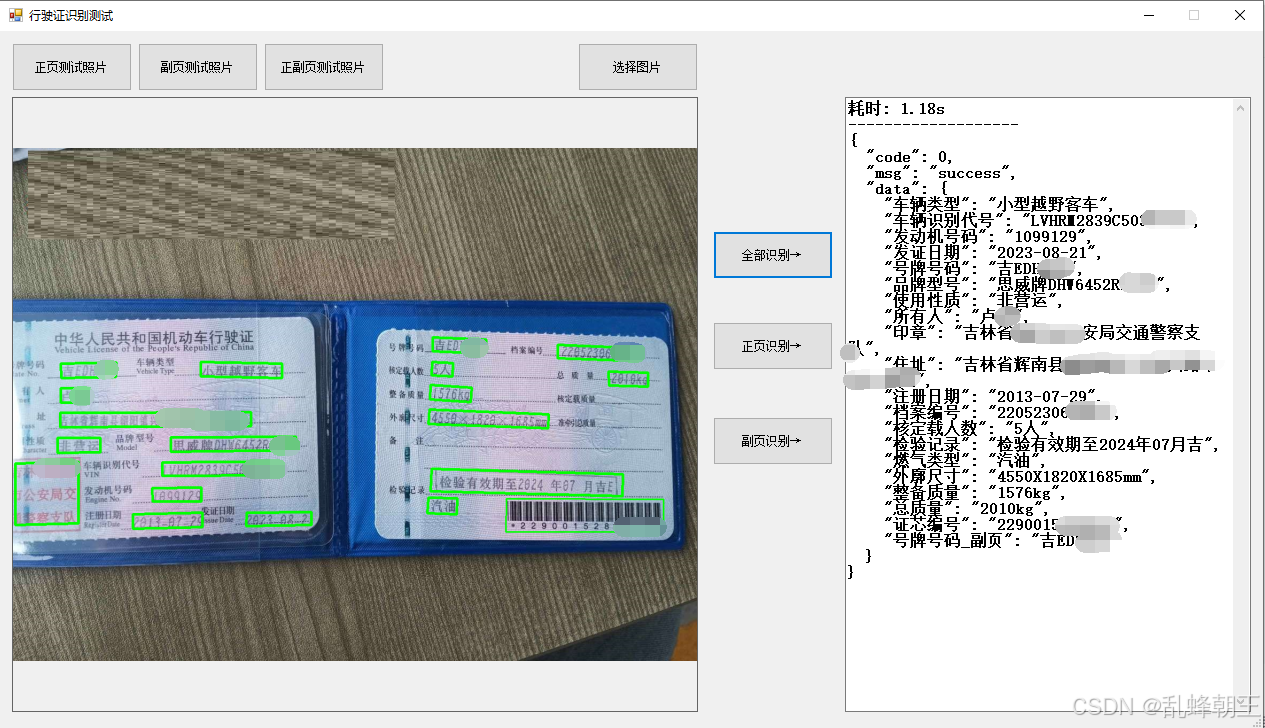Run 副页识别 recognition
Viewport: 1265px width, 728px height.
(x=772, y=440)
